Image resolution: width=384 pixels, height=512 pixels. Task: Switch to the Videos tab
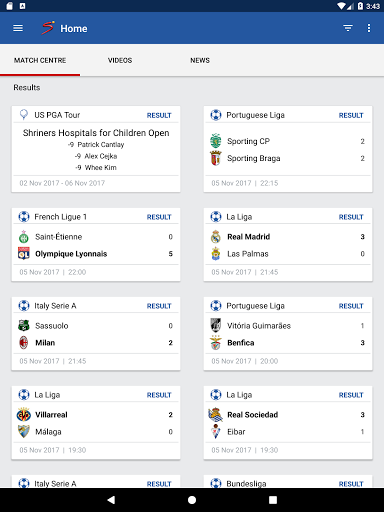[x=120, y=60]
